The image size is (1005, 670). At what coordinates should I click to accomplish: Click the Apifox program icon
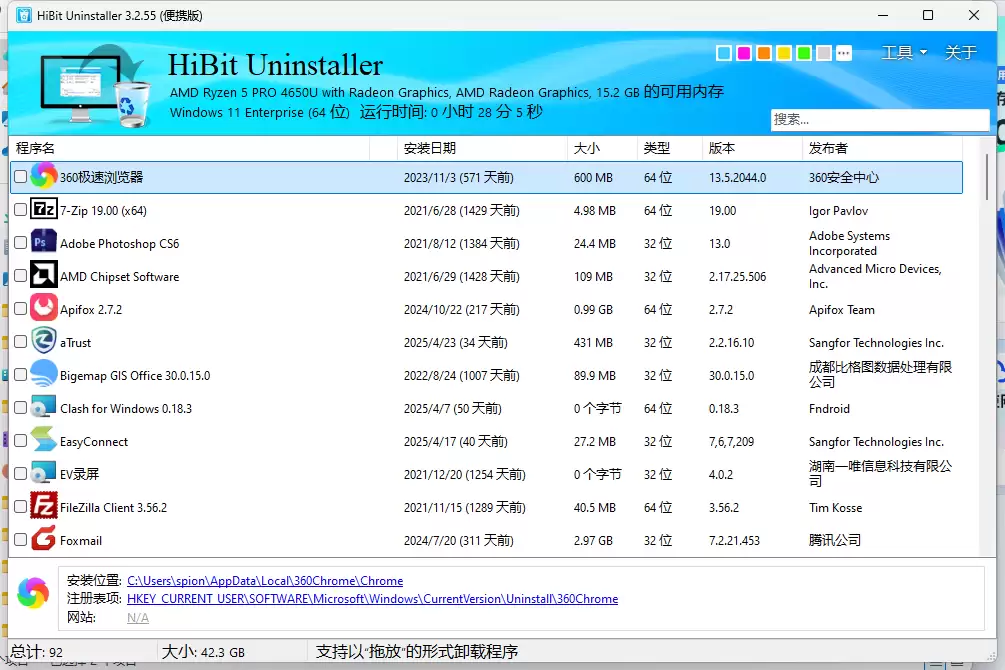(44, 308)
